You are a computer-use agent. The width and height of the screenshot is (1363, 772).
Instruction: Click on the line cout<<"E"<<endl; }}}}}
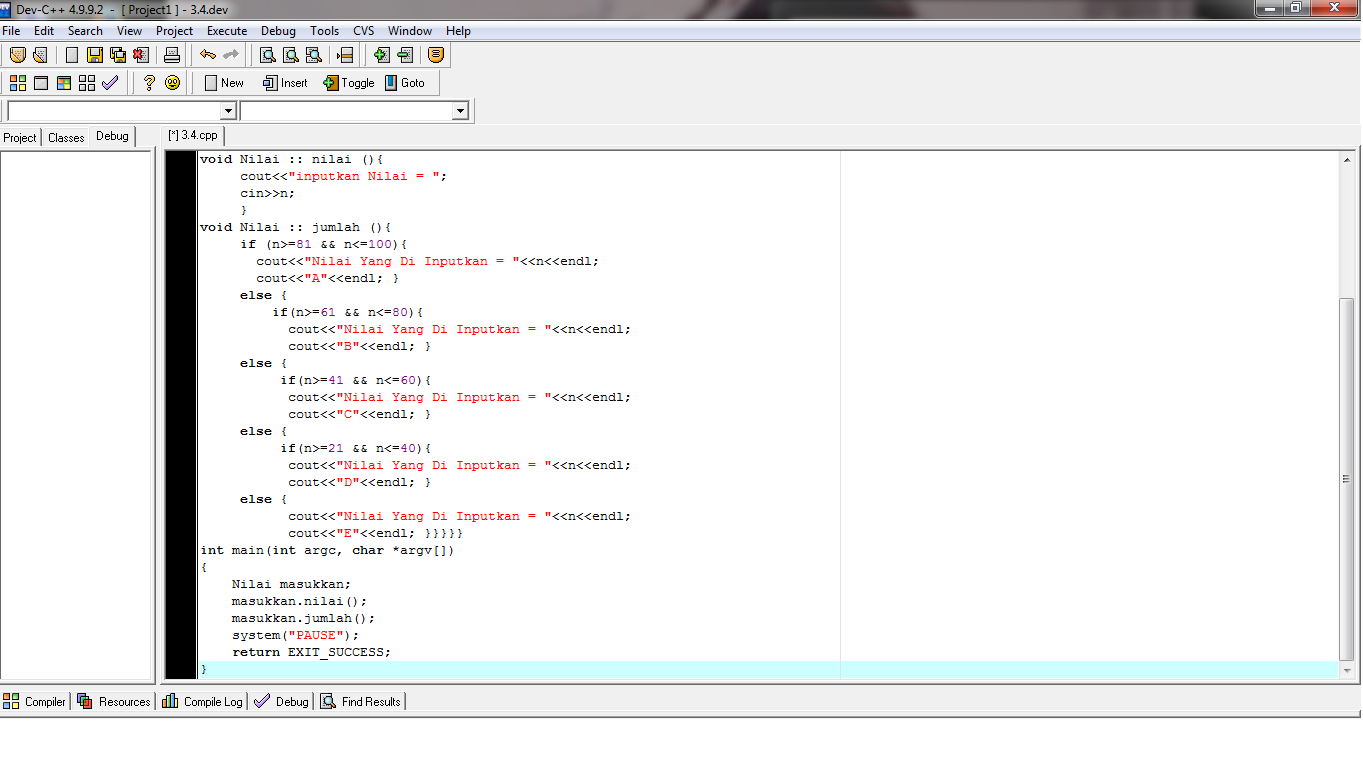(375, 533)
